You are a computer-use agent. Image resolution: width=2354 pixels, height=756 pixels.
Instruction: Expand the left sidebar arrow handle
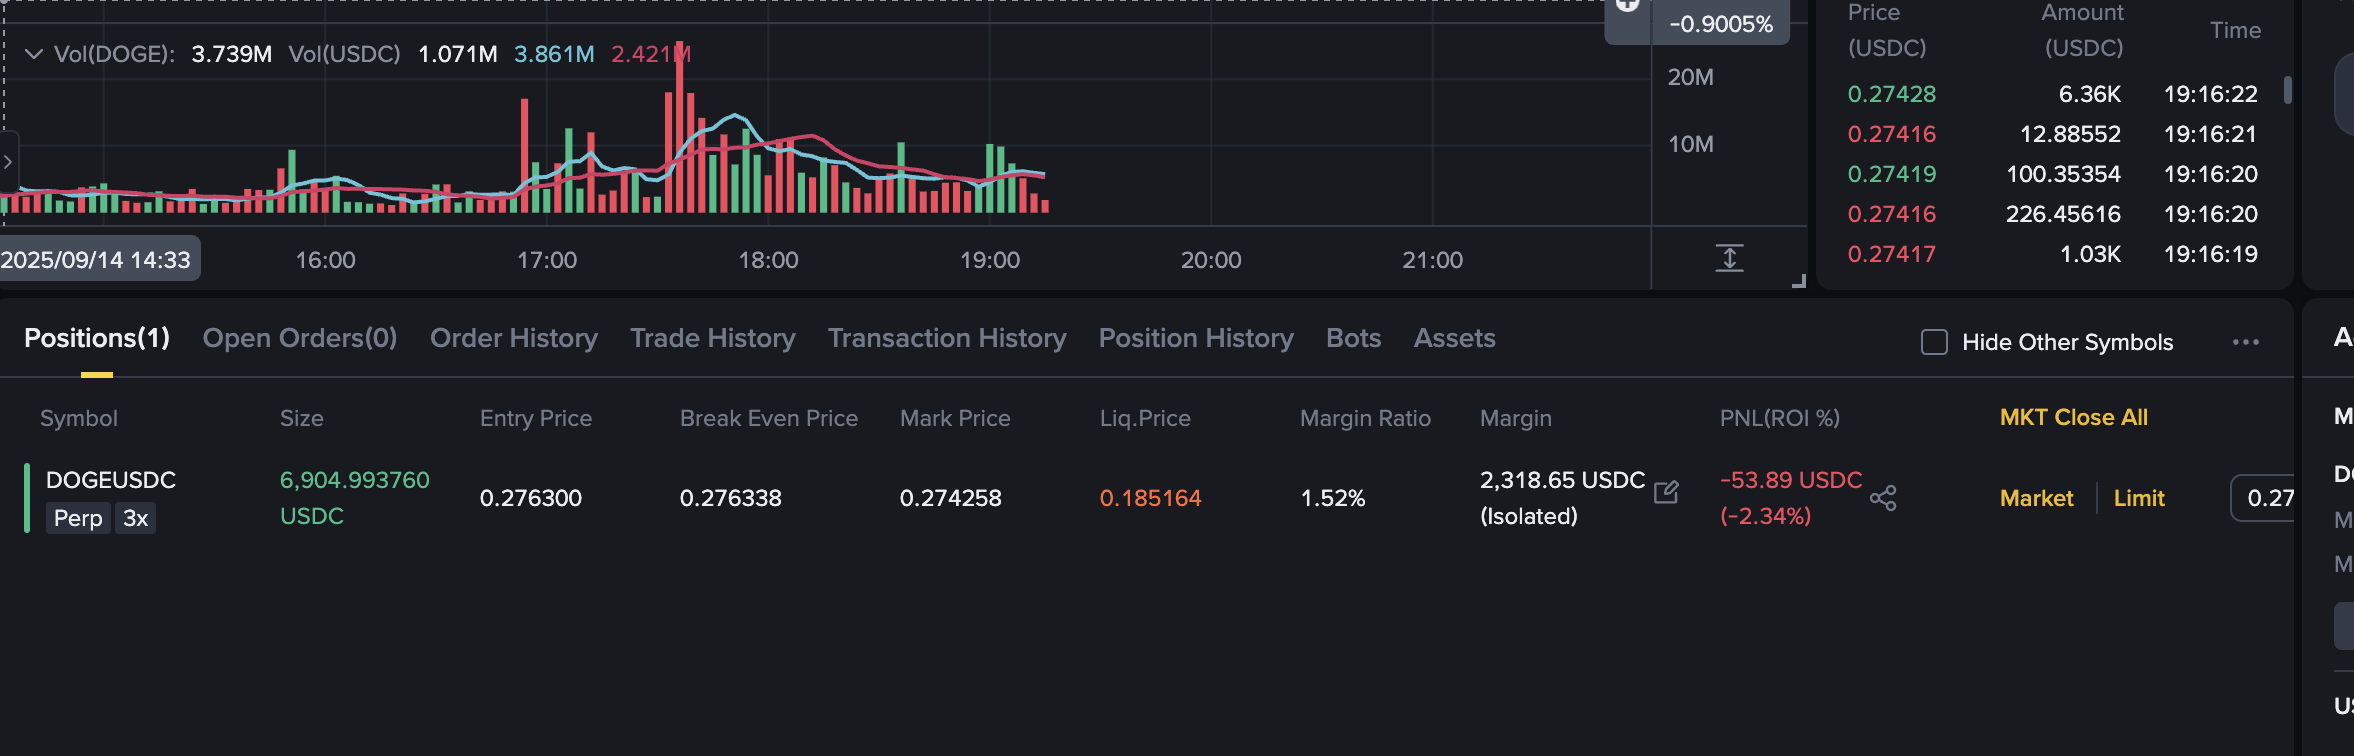coord(8,162)
